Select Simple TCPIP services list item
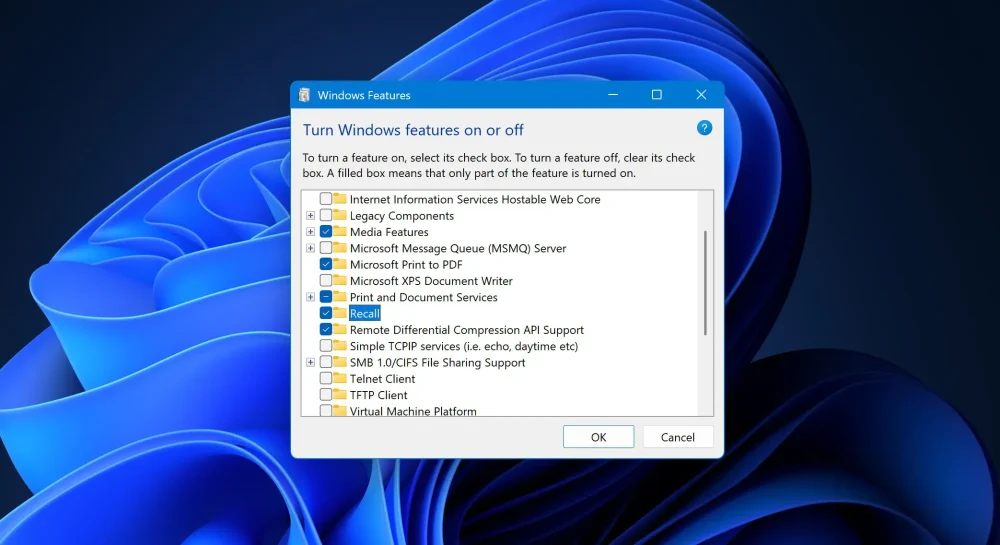This screenshot has height=545, width=1000. [x=463, y=346]
